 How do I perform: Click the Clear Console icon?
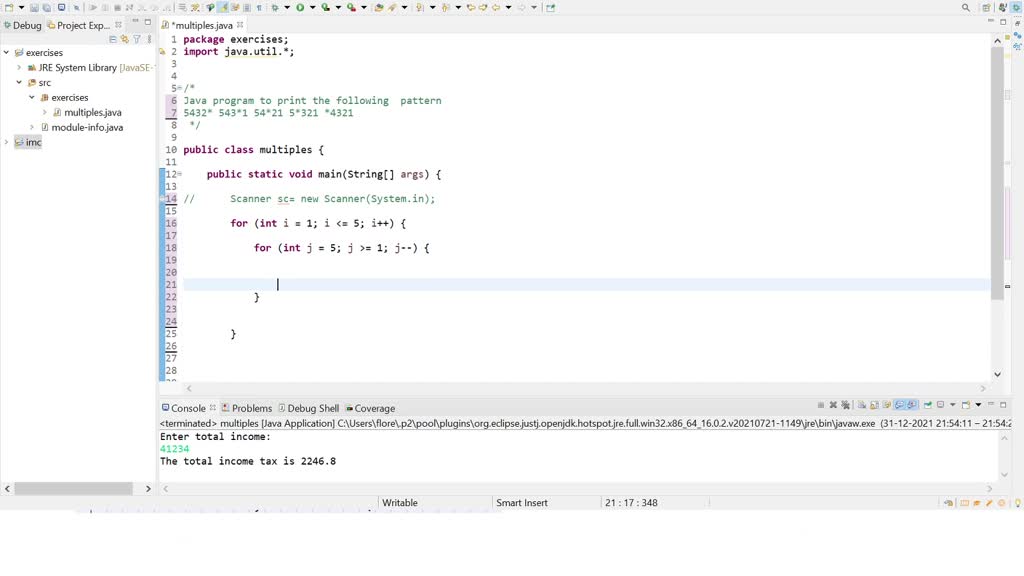tap(861, 405)
